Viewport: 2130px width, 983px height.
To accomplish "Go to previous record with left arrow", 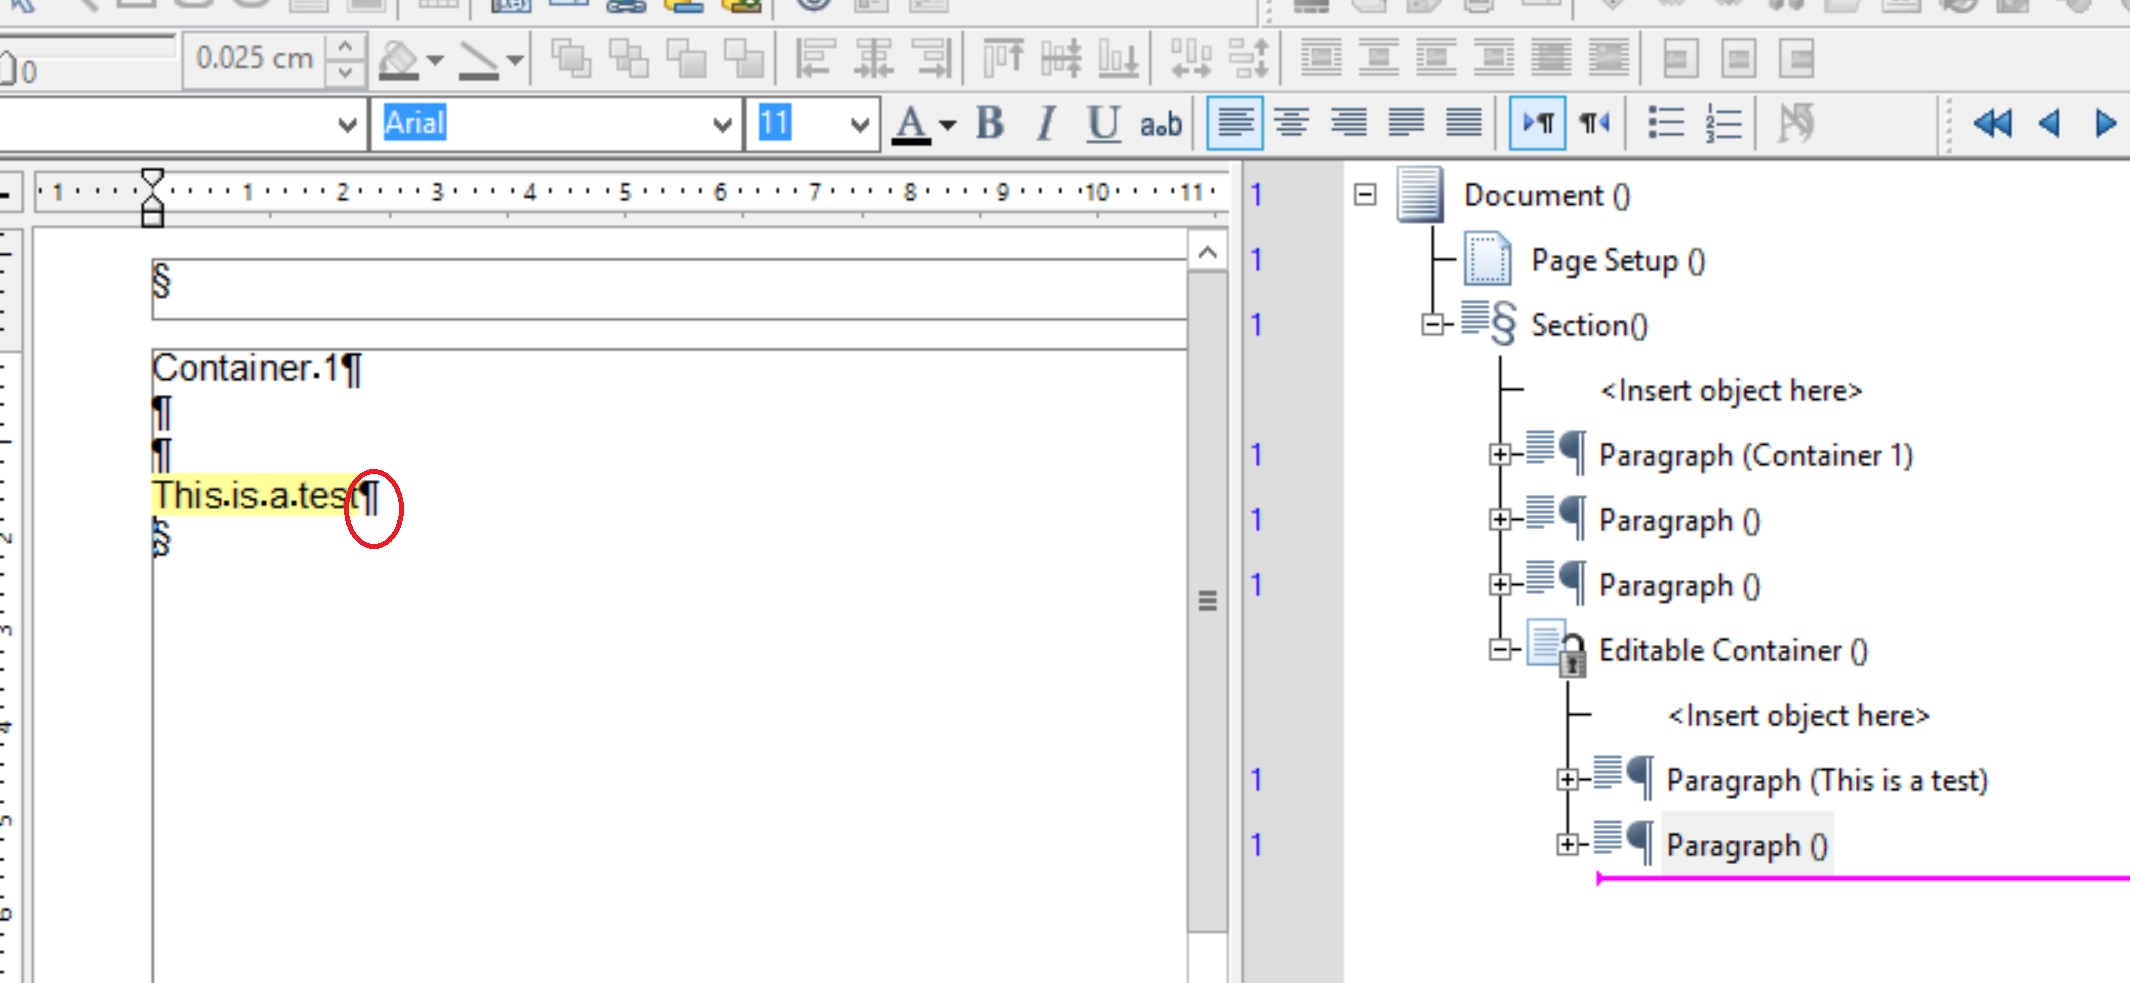I will click(x=2049, y=124).
